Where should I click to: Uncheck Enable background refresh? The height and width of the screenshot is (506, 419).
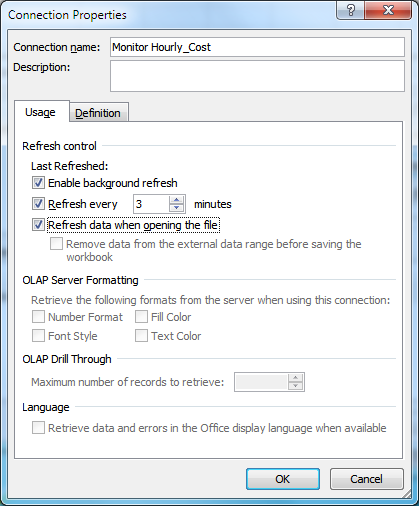coord(38,183)
